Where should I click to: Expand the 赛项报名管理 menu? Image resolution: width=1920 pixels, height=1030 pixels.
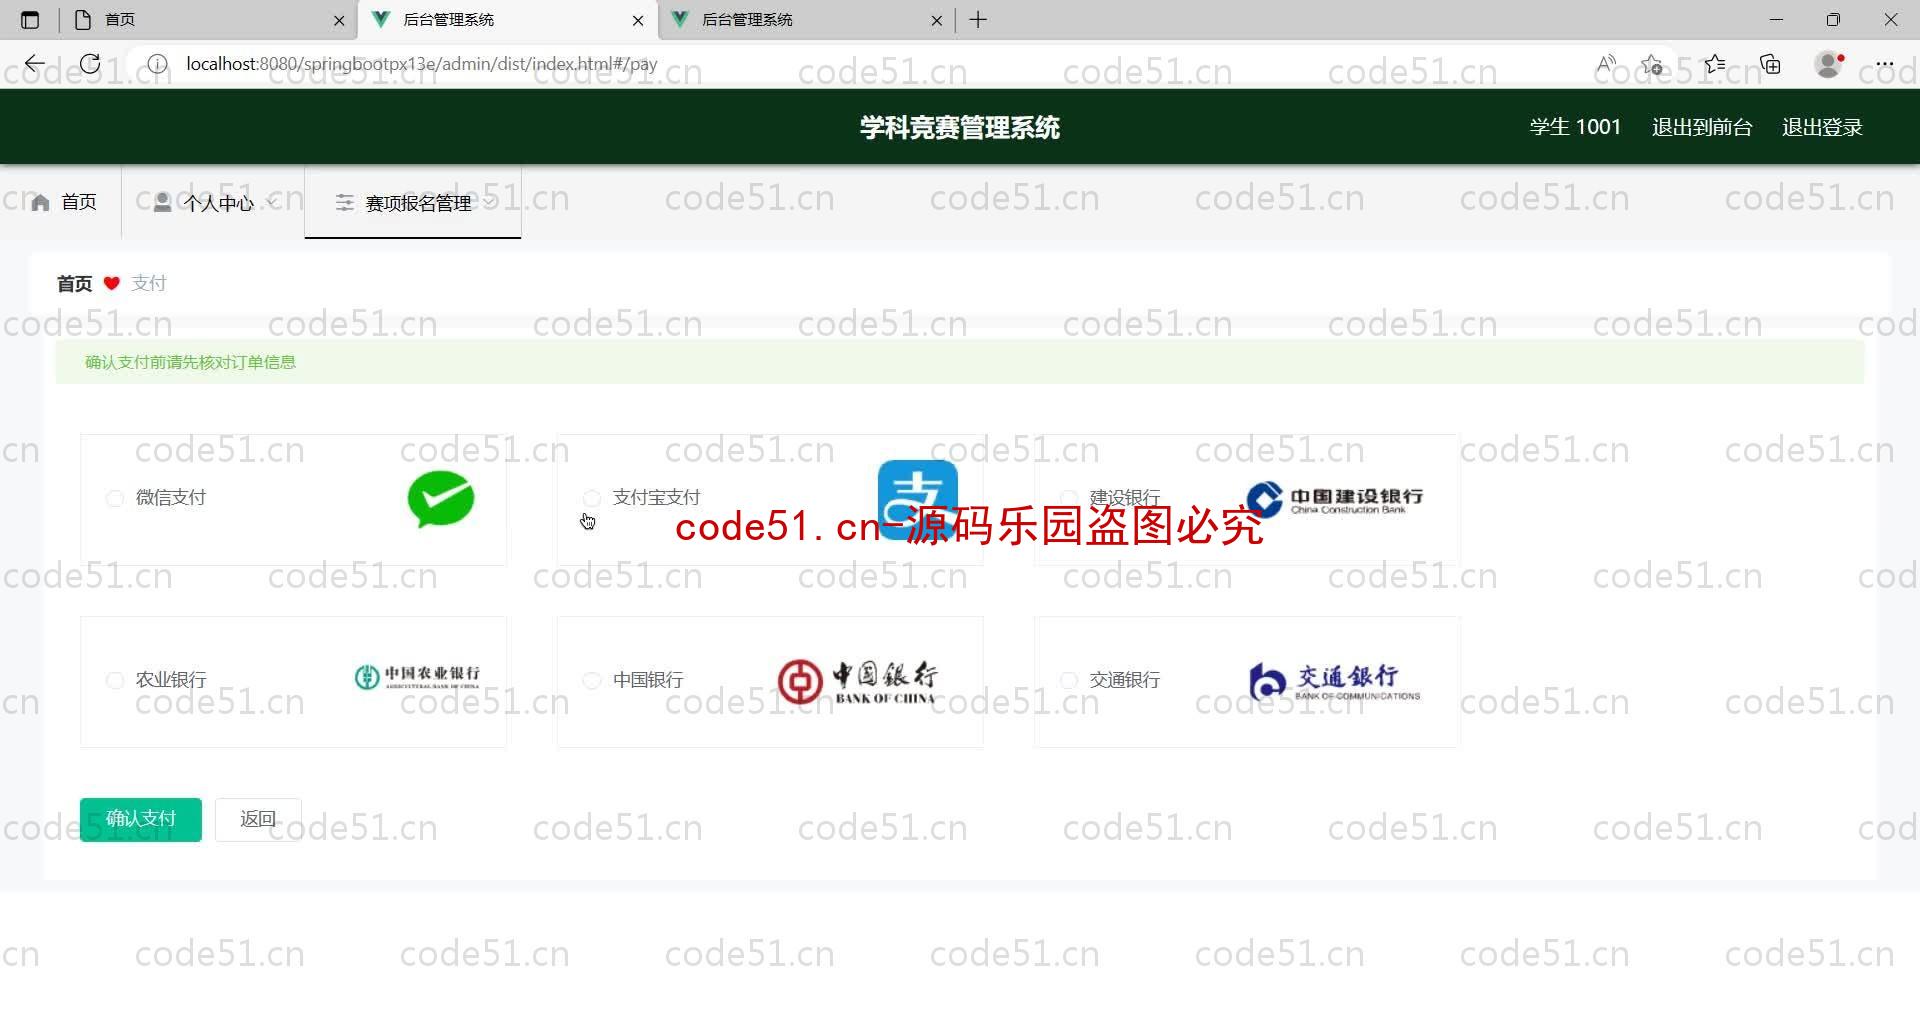(x=413, y=203)
